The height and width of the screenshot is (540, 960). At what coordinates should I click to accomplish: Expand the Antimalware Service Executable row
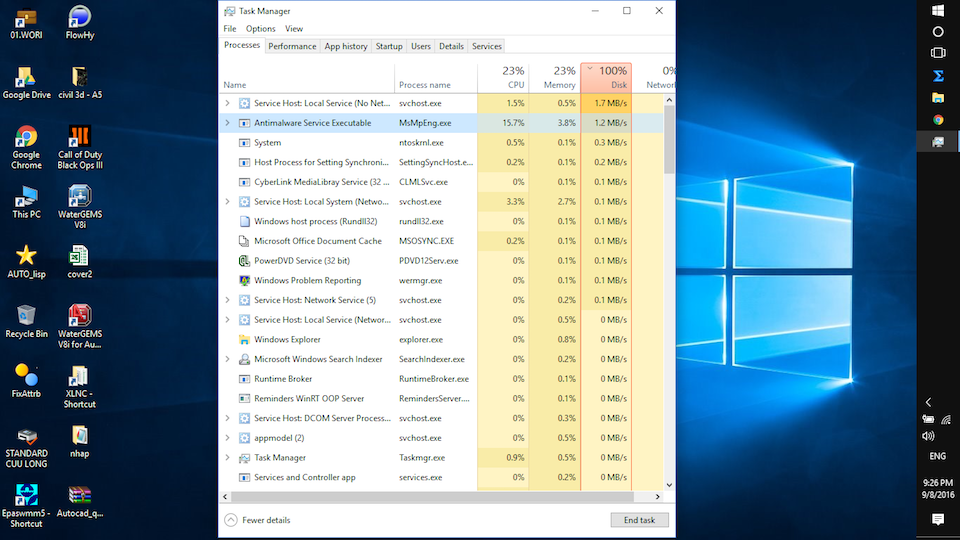[x=227, y=123]
